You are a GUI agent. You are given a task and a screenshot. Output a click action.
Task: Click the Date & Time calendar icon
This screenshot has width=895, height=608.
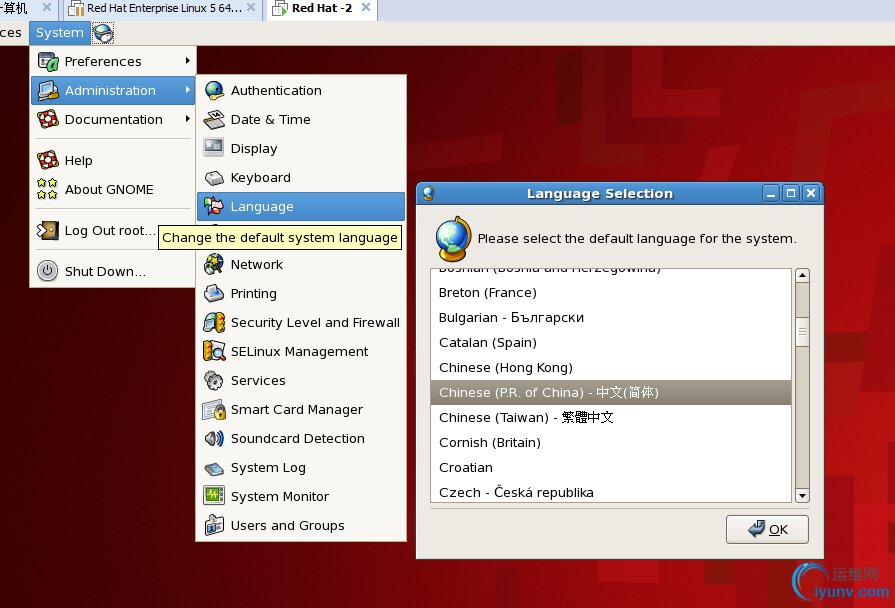click(x=214, y=119)
